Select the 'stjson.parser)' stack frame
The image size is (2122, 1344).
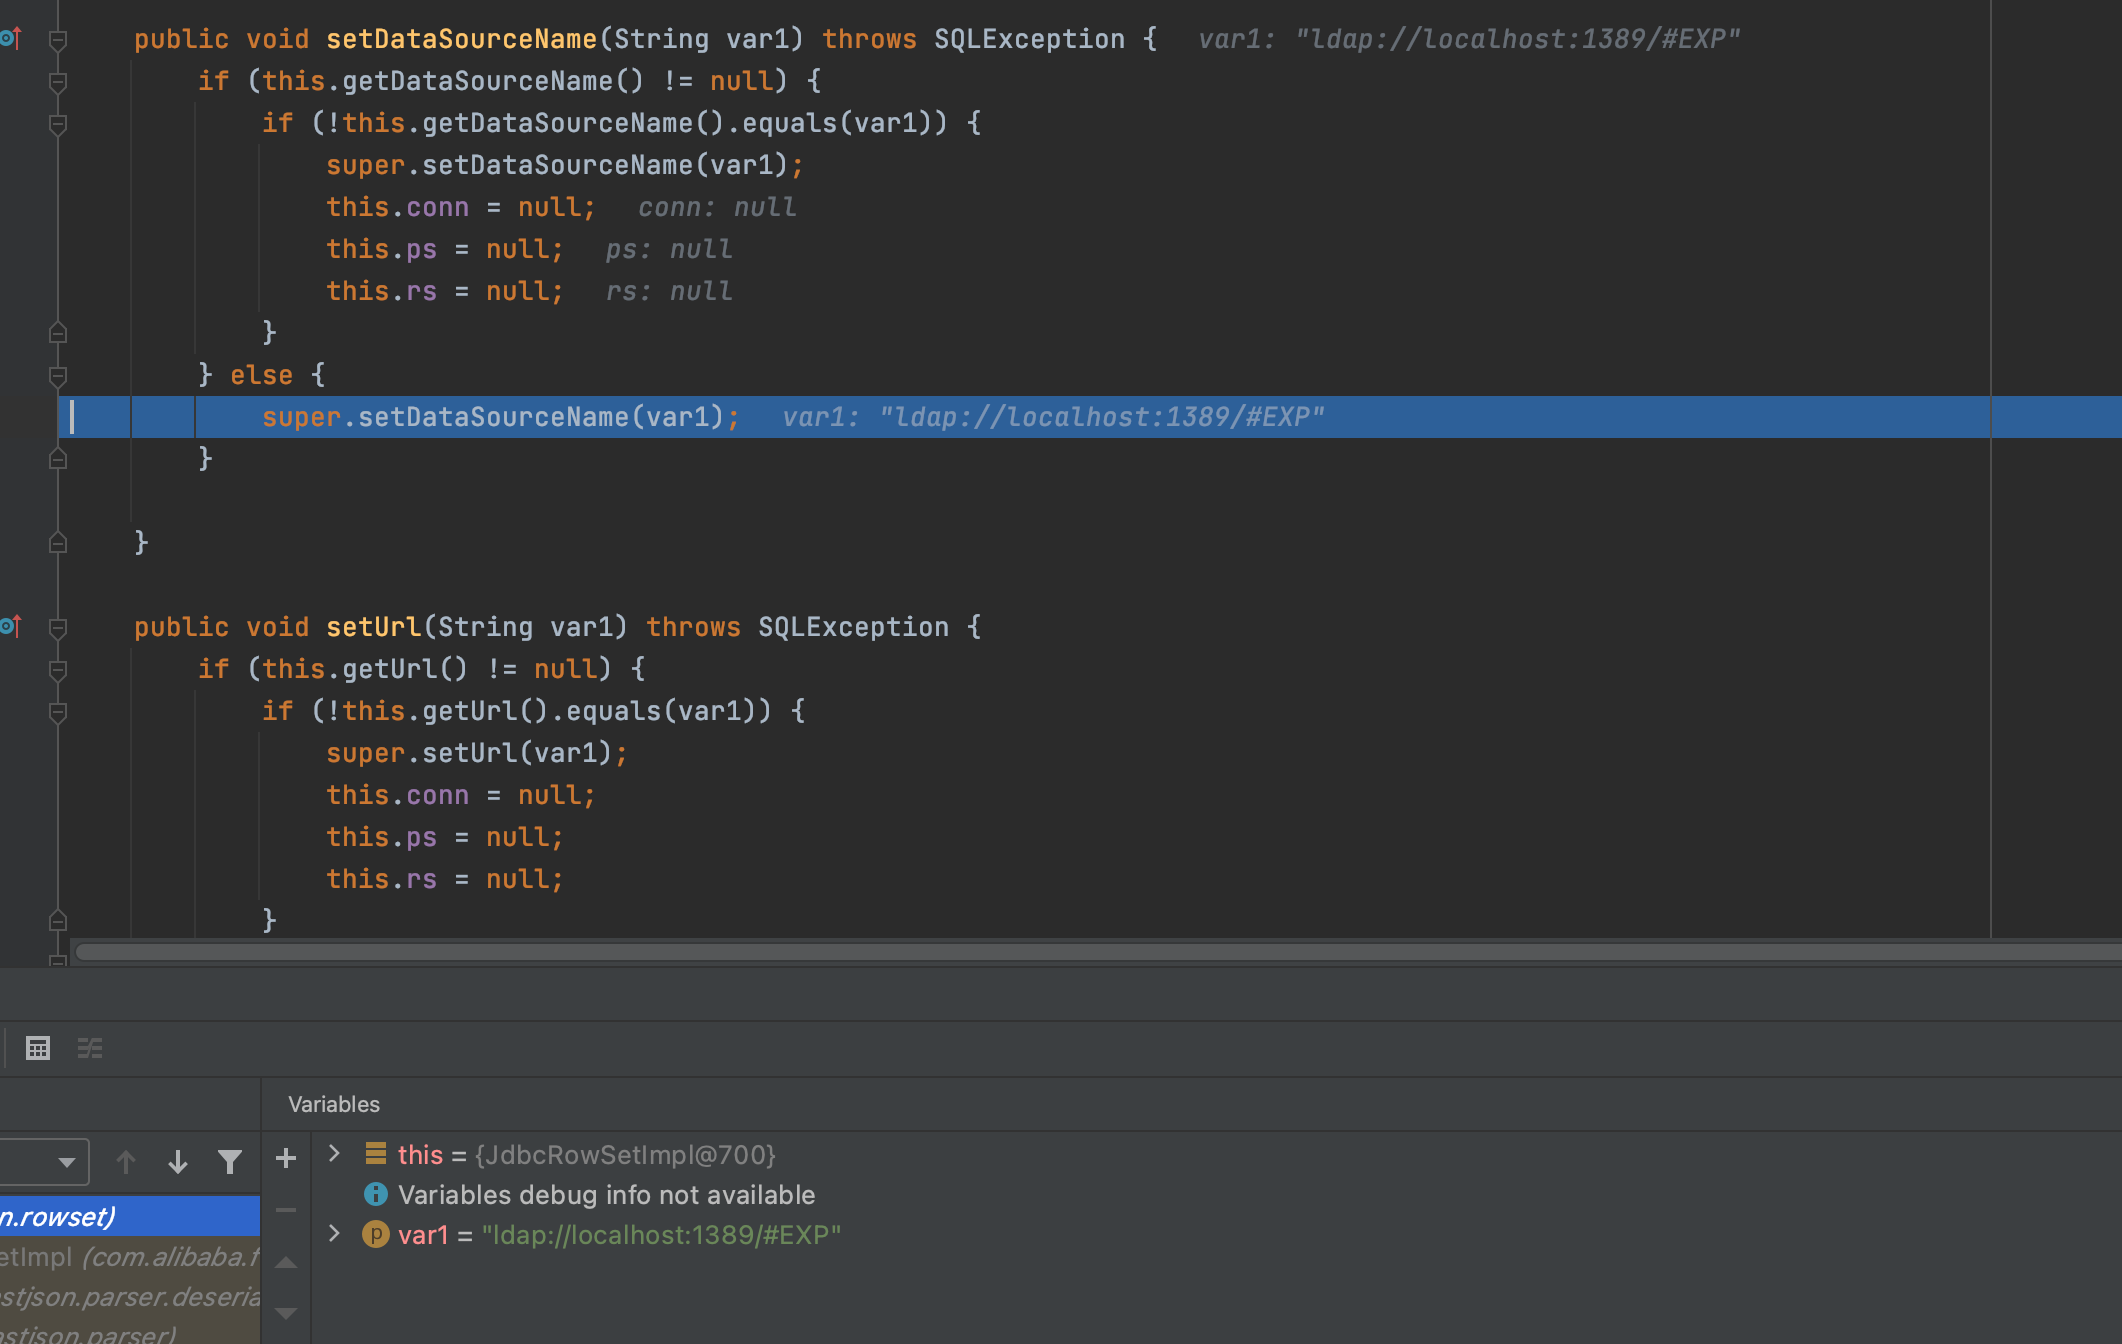coord(130,1332)
